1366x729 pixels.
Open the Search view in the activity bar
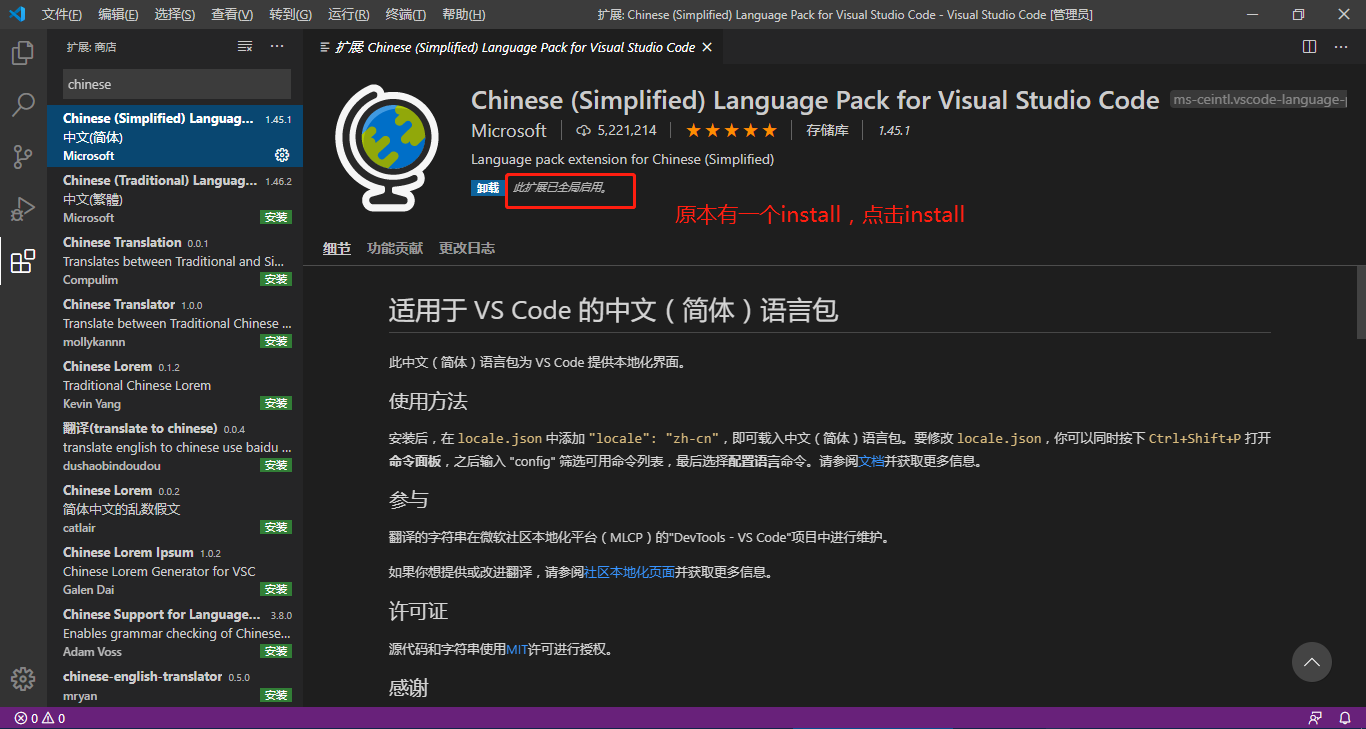22,104
